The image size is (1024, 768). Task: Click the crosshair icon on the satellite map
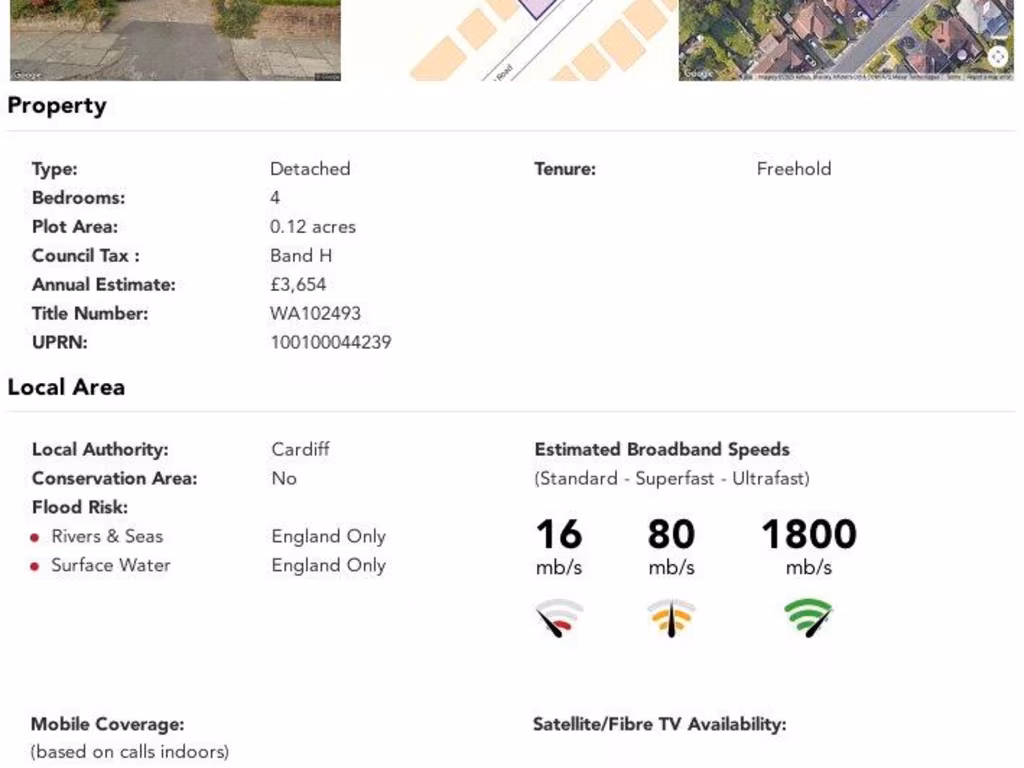coord(997,57)
